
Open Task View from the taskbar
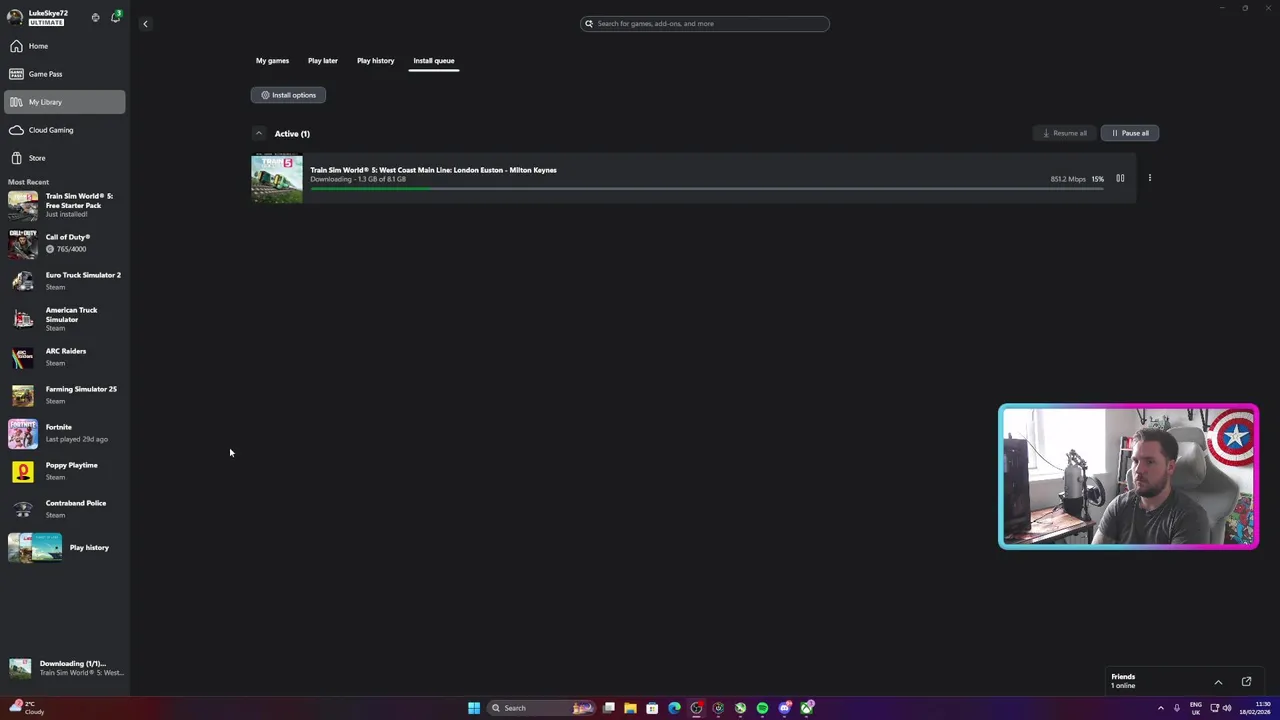click(608, 708)
